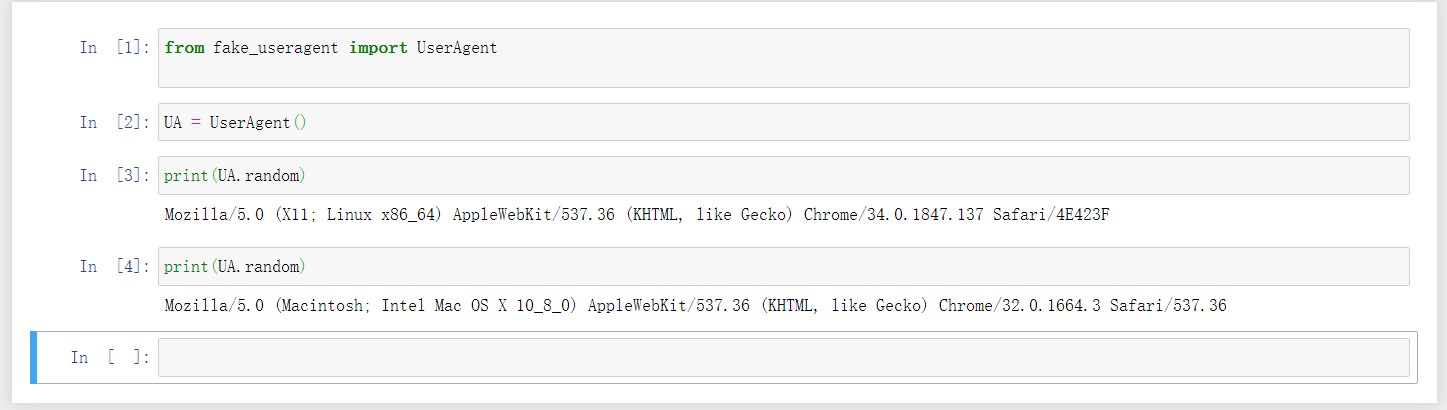
Task: Click the empty code cell at bottom
Action: click(783, 357)
